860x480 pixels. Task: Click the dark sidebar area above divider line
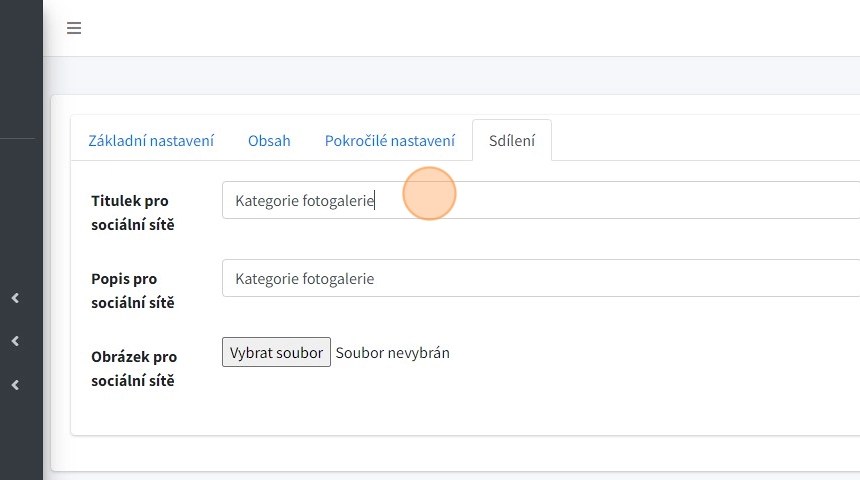point(20,70)
